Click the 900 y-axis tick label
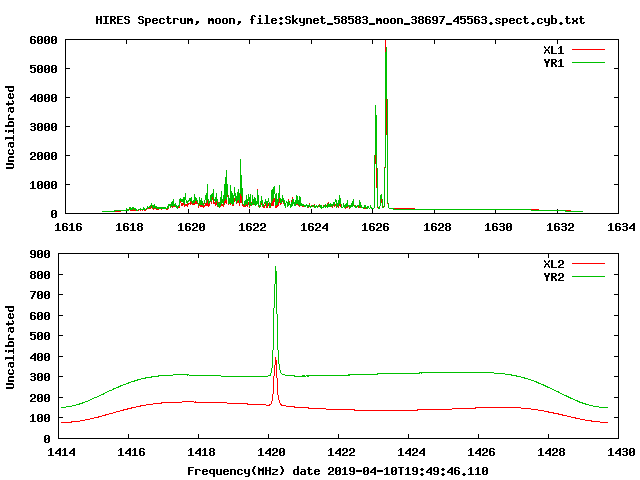The width and height of the screenshot is (640, 480). tap(40, 254)
